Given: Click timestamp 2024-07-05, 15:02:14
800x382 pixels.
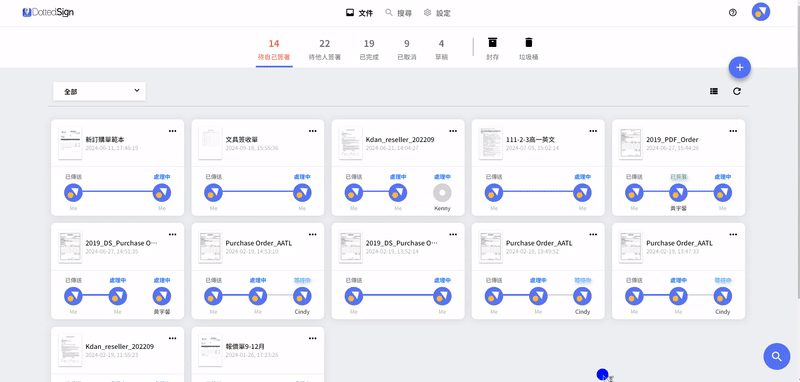Looking at the screenshot, I should [532, 148].
